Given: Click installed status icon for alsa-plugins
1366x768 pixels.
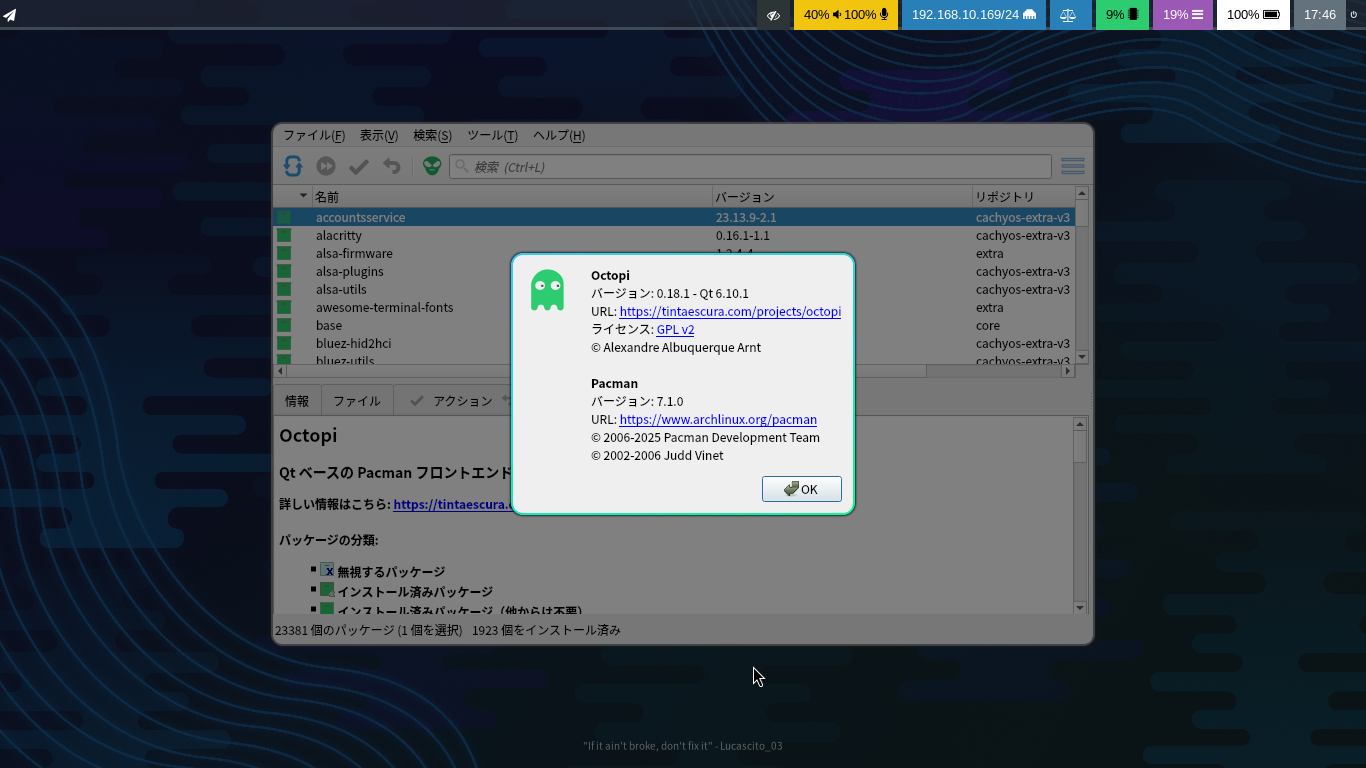Looking at the screenshot, I should click(284, 271).
